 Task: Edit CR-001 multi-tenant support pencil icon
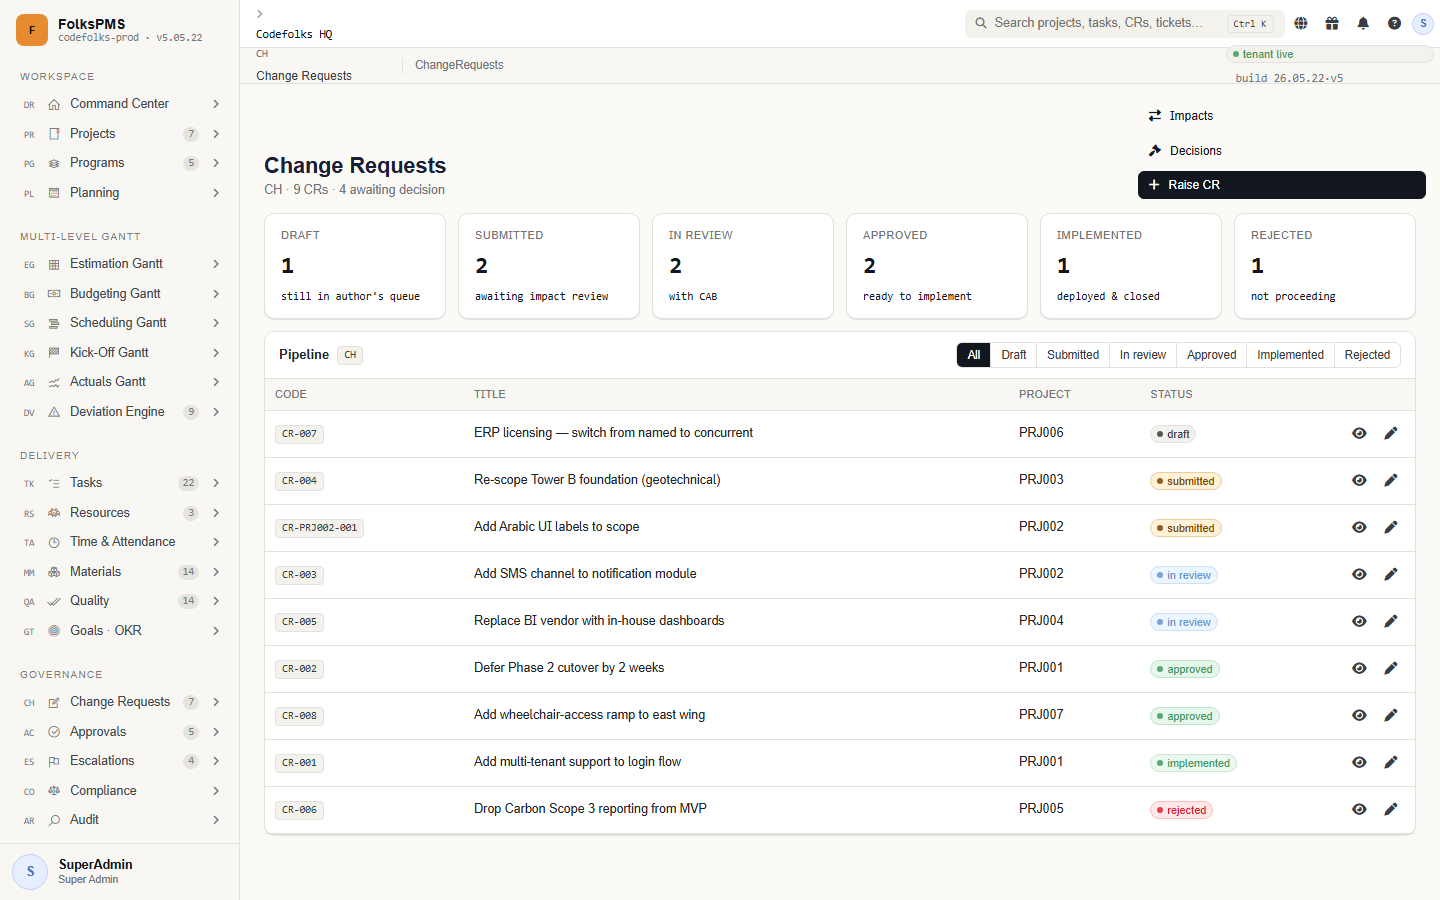(1391, 762)
